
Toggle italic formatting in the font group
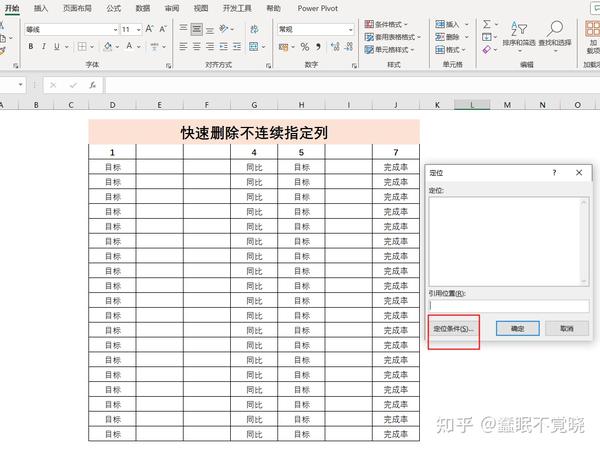44,47
